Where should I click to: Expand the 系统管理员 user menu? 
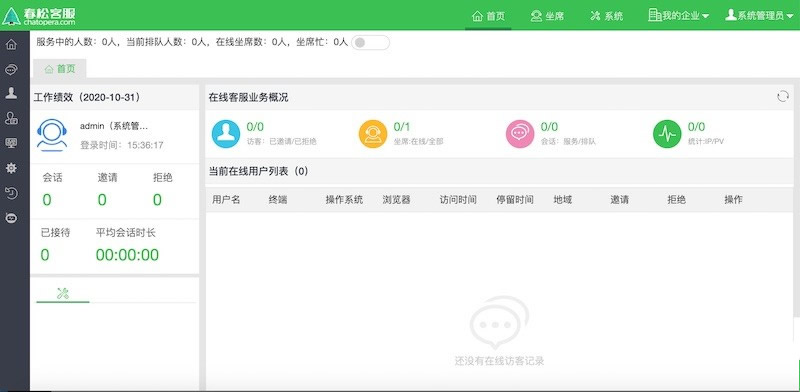click(x=759, y=15)
